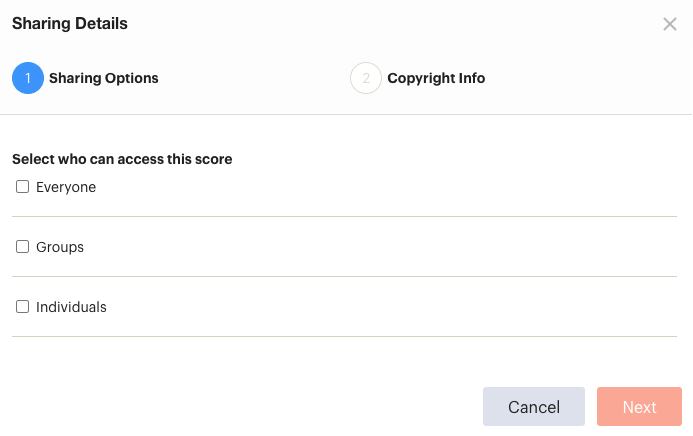Image resolution: width=693 pixels, height=436 pixels.
Task: Click the divider line below Everyone
Action: point(344,216)
